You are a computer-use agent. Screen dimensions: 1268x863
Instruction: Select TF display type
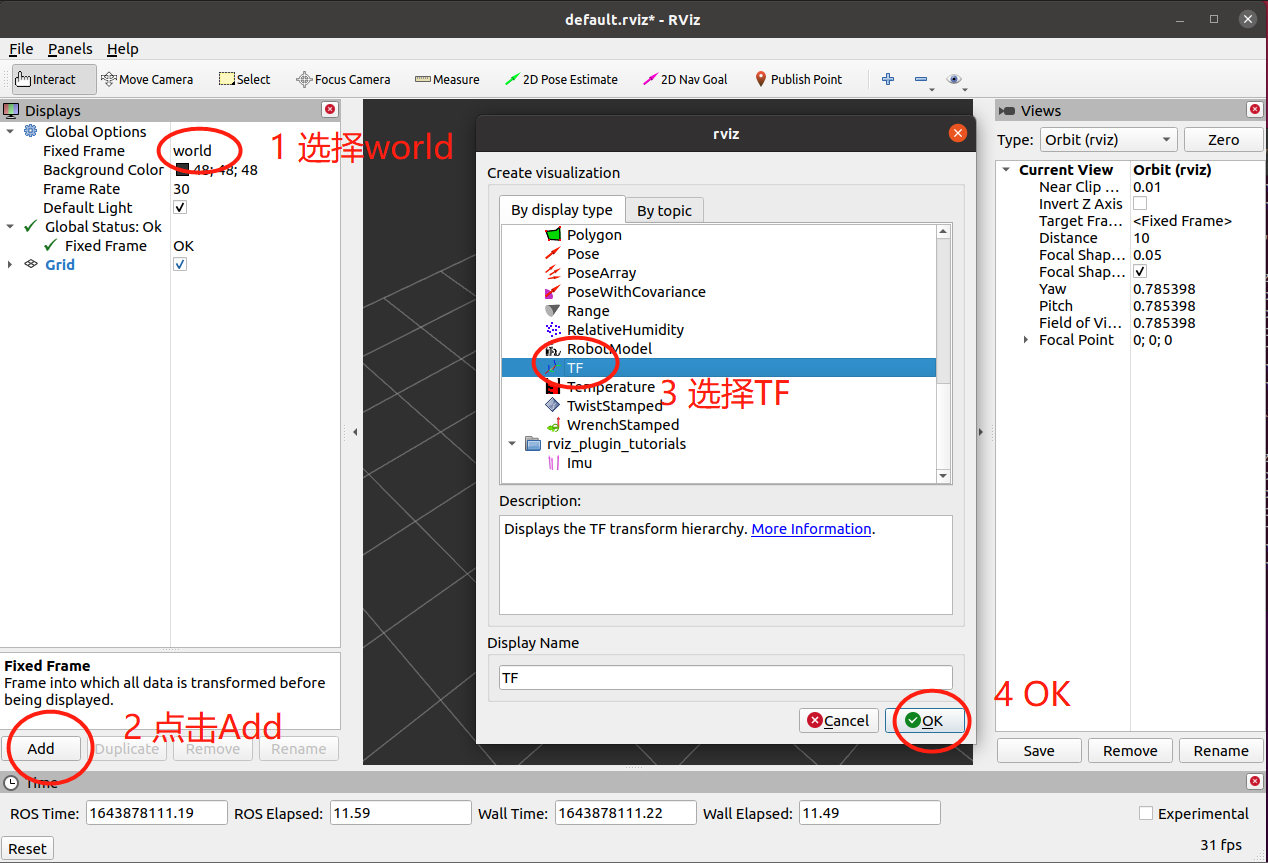pyautogui.click(x=718, y=368)
